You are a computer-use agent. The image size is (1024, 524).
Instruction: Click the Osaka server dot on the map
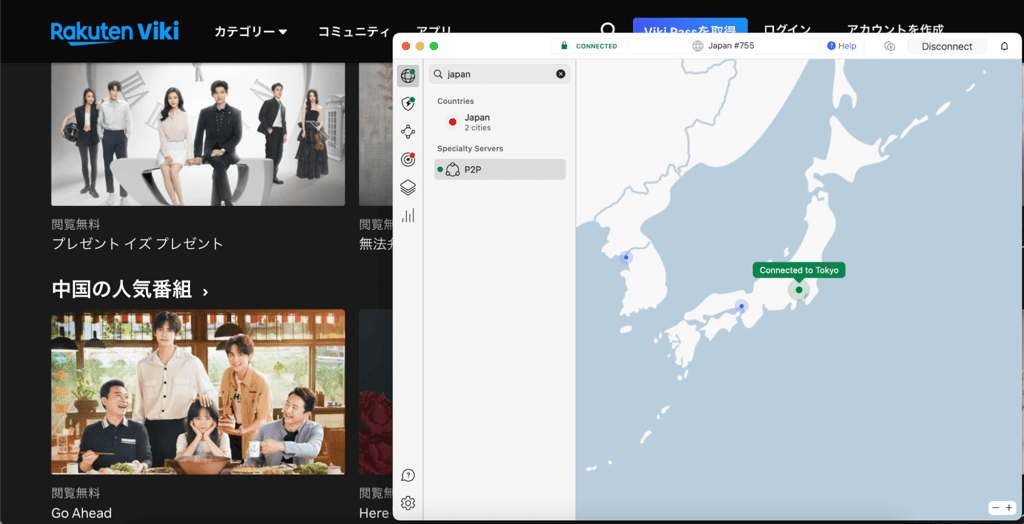tap(741, 306)
